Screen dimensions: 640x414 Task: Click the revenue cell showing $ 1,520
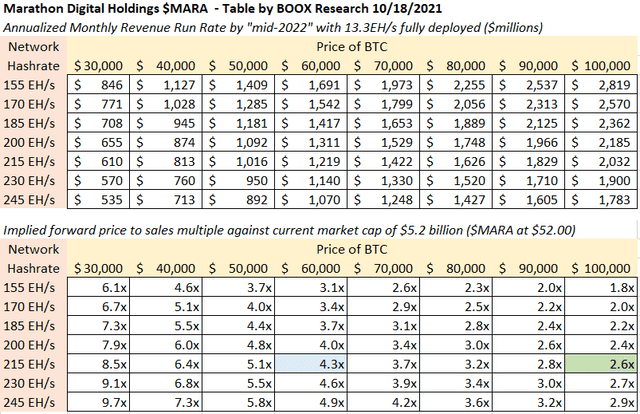456,180
